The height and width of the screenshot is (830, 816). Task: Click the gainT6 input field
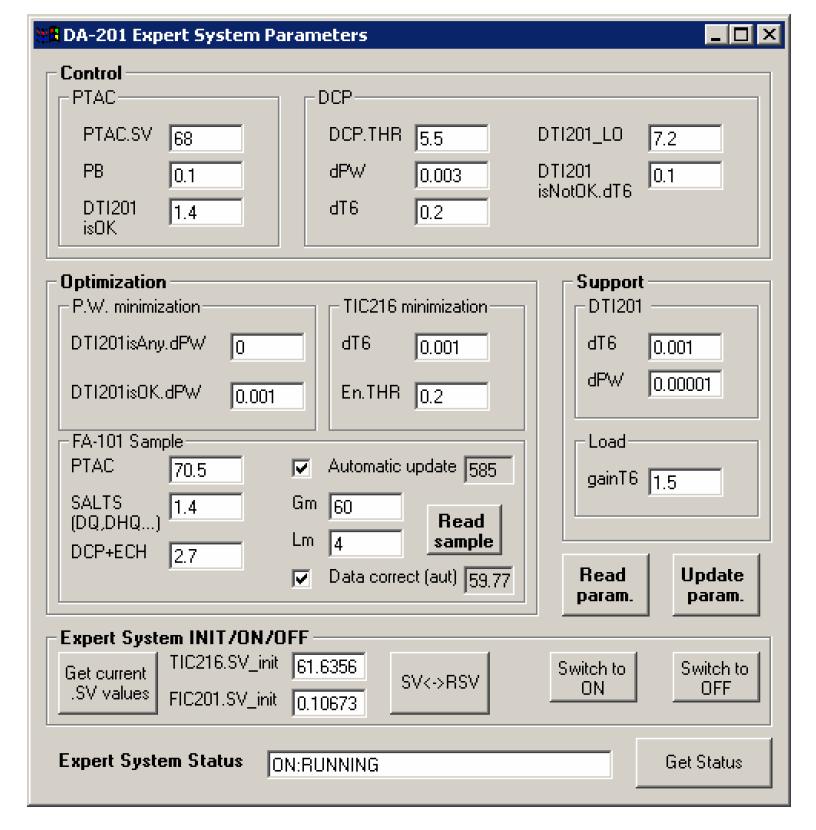click(x=685, y=482)
